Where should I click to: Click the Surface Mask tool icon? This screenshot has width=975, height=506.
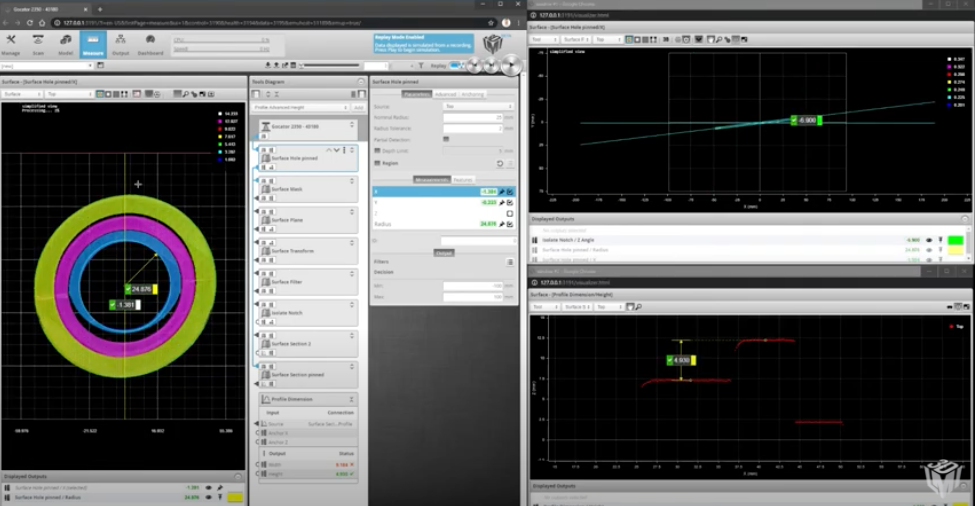click(x=265, y=189)
